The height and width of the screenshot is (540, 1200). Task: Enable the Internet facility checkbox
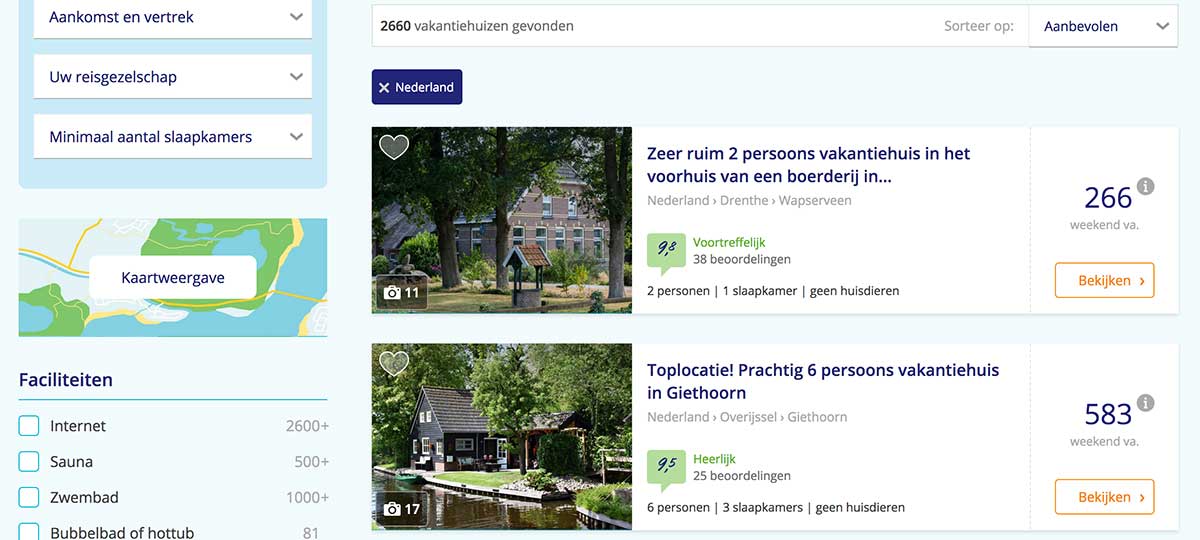pos(29,426)
